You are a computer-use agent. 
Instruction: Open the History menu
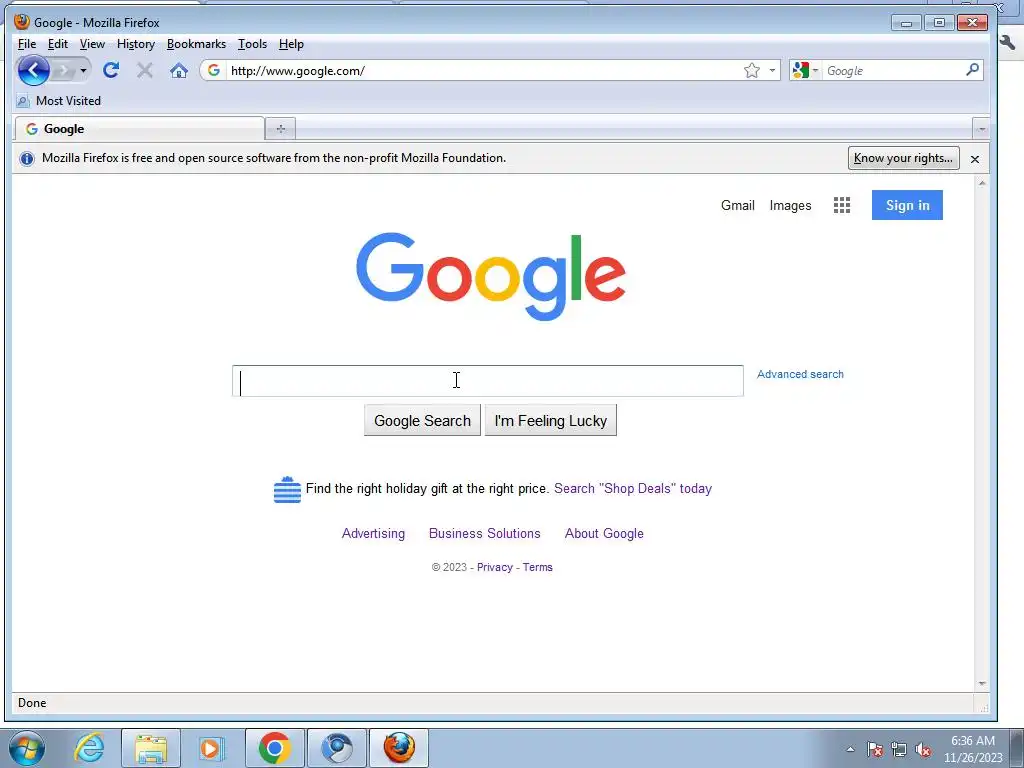(x=136, y=44)
